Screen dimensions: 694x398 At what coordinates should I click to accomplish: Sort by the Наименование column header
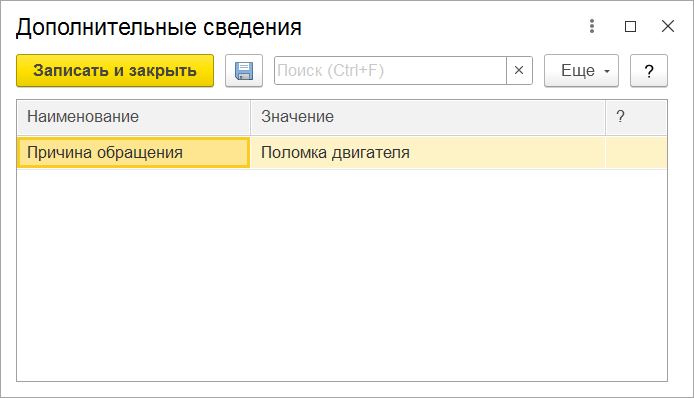[134, 117]
